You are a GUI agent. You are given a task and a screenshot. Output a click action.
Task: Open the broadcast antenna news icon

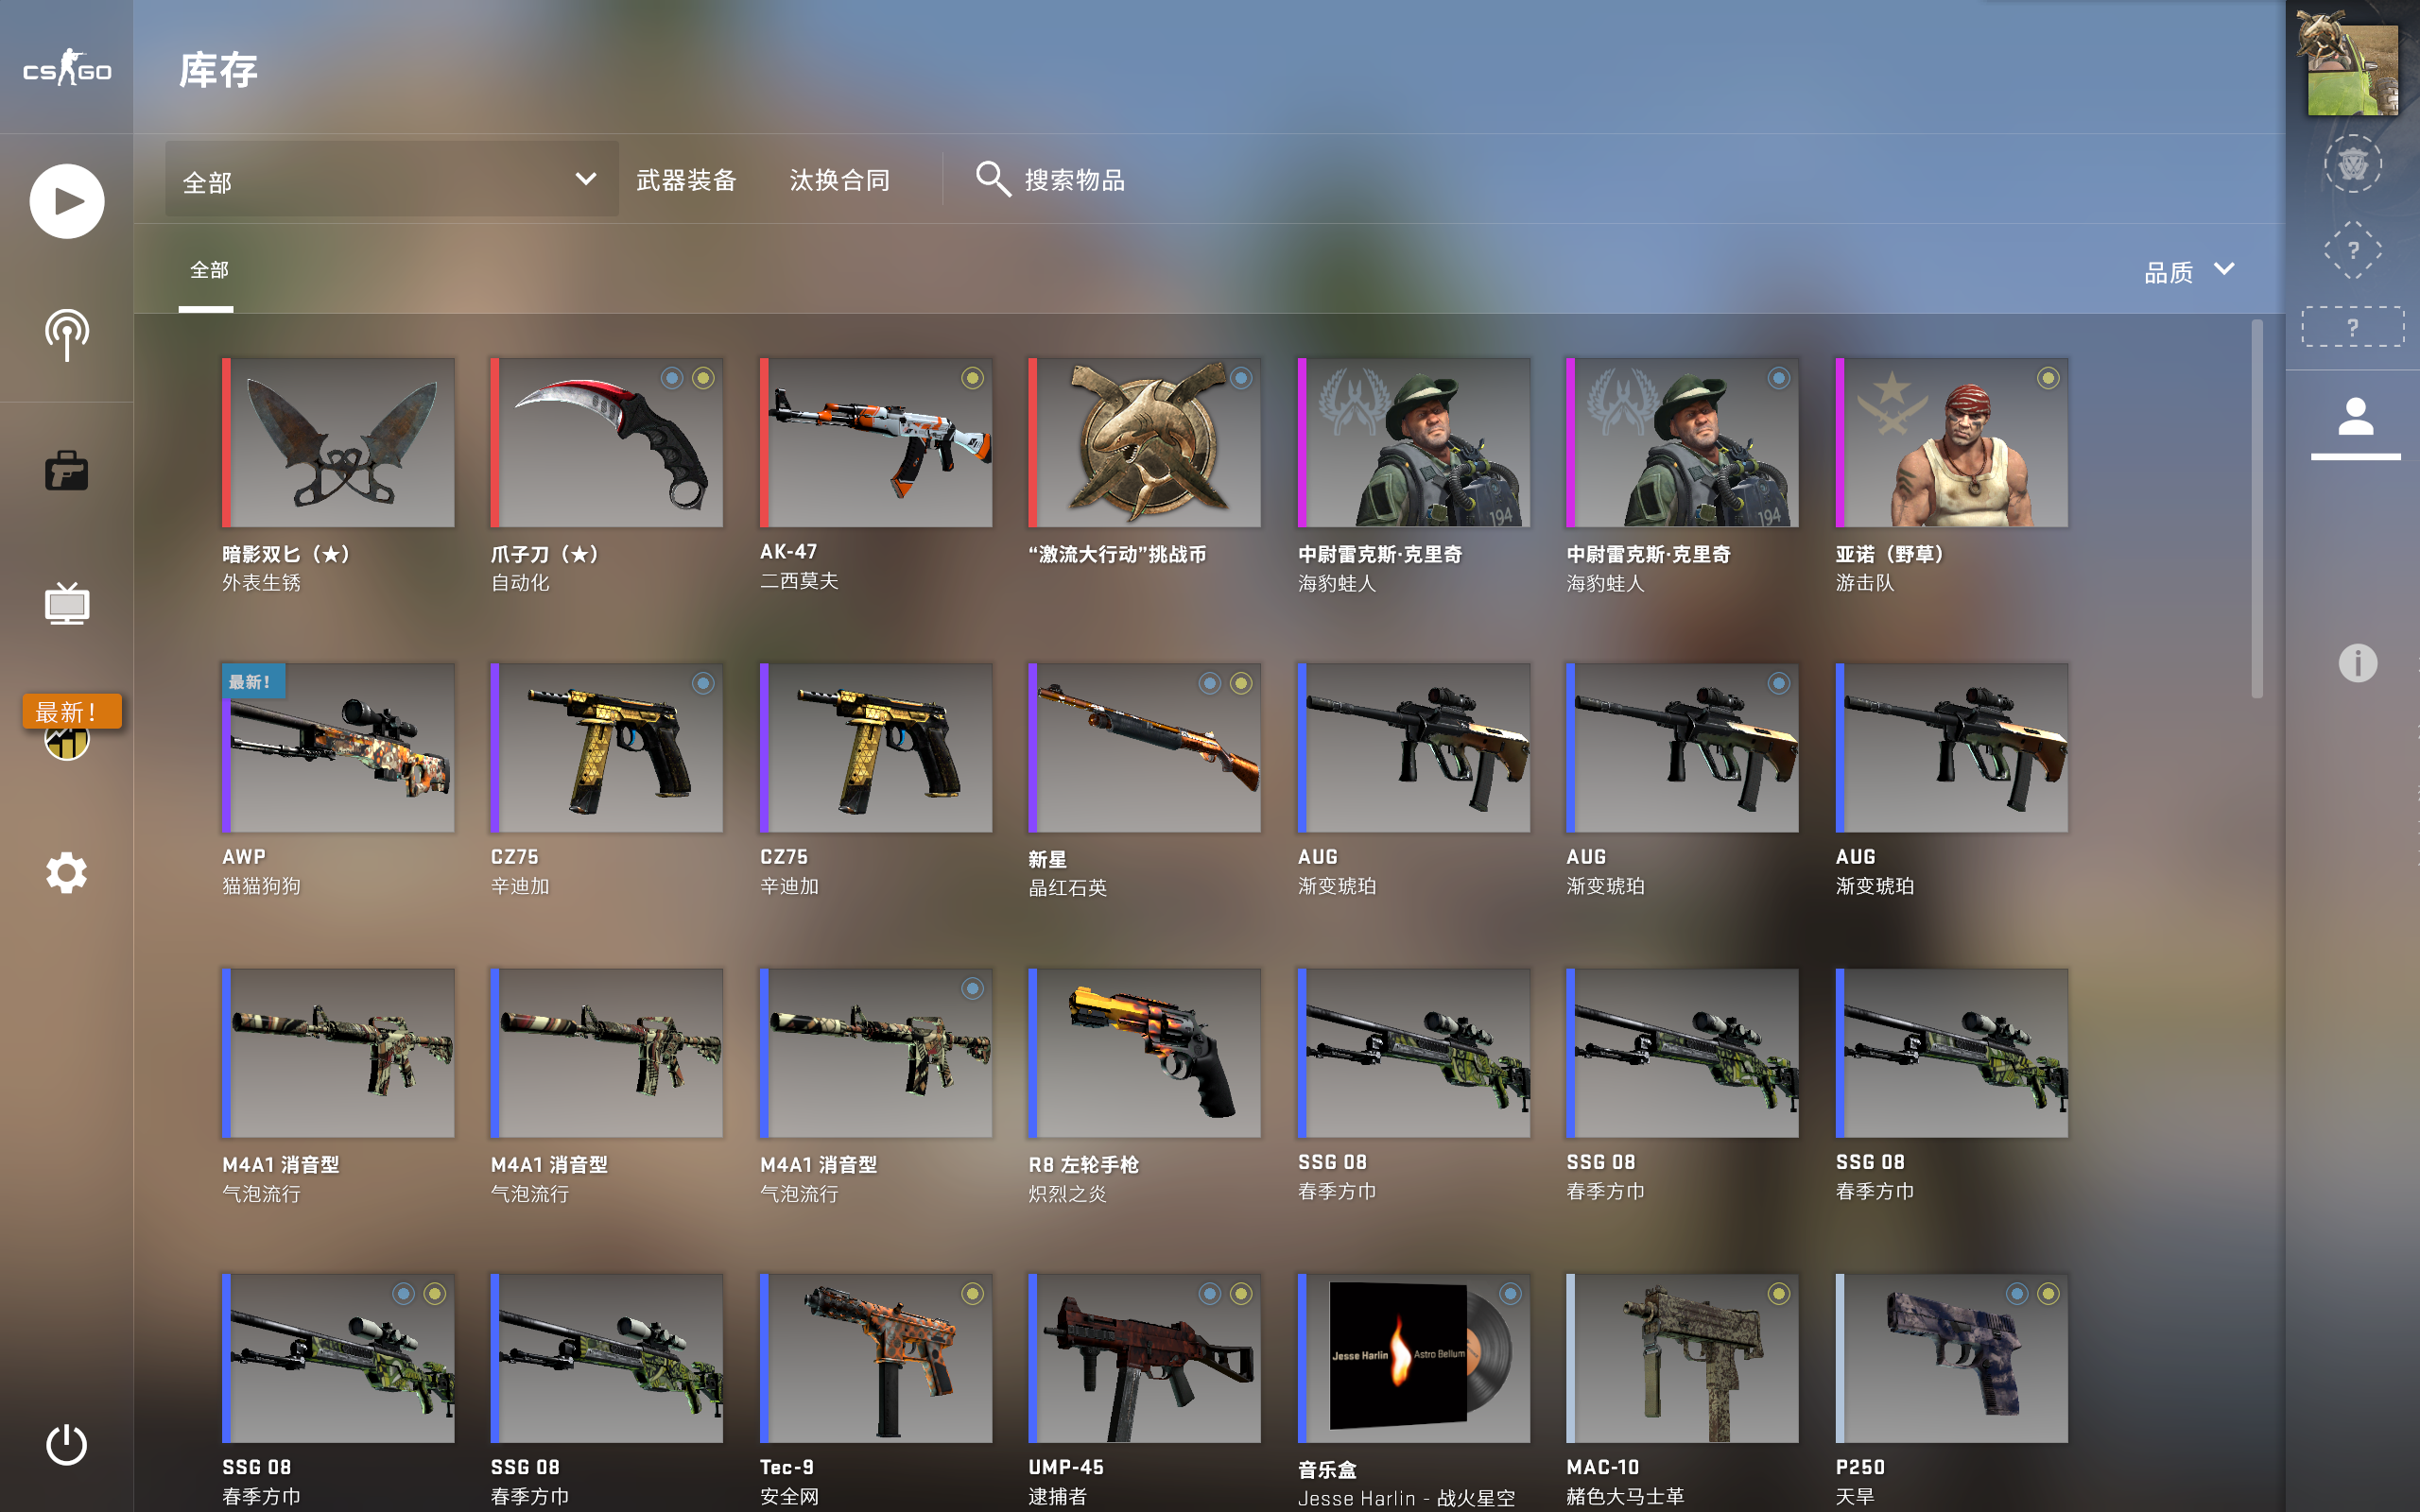(67, 335)
